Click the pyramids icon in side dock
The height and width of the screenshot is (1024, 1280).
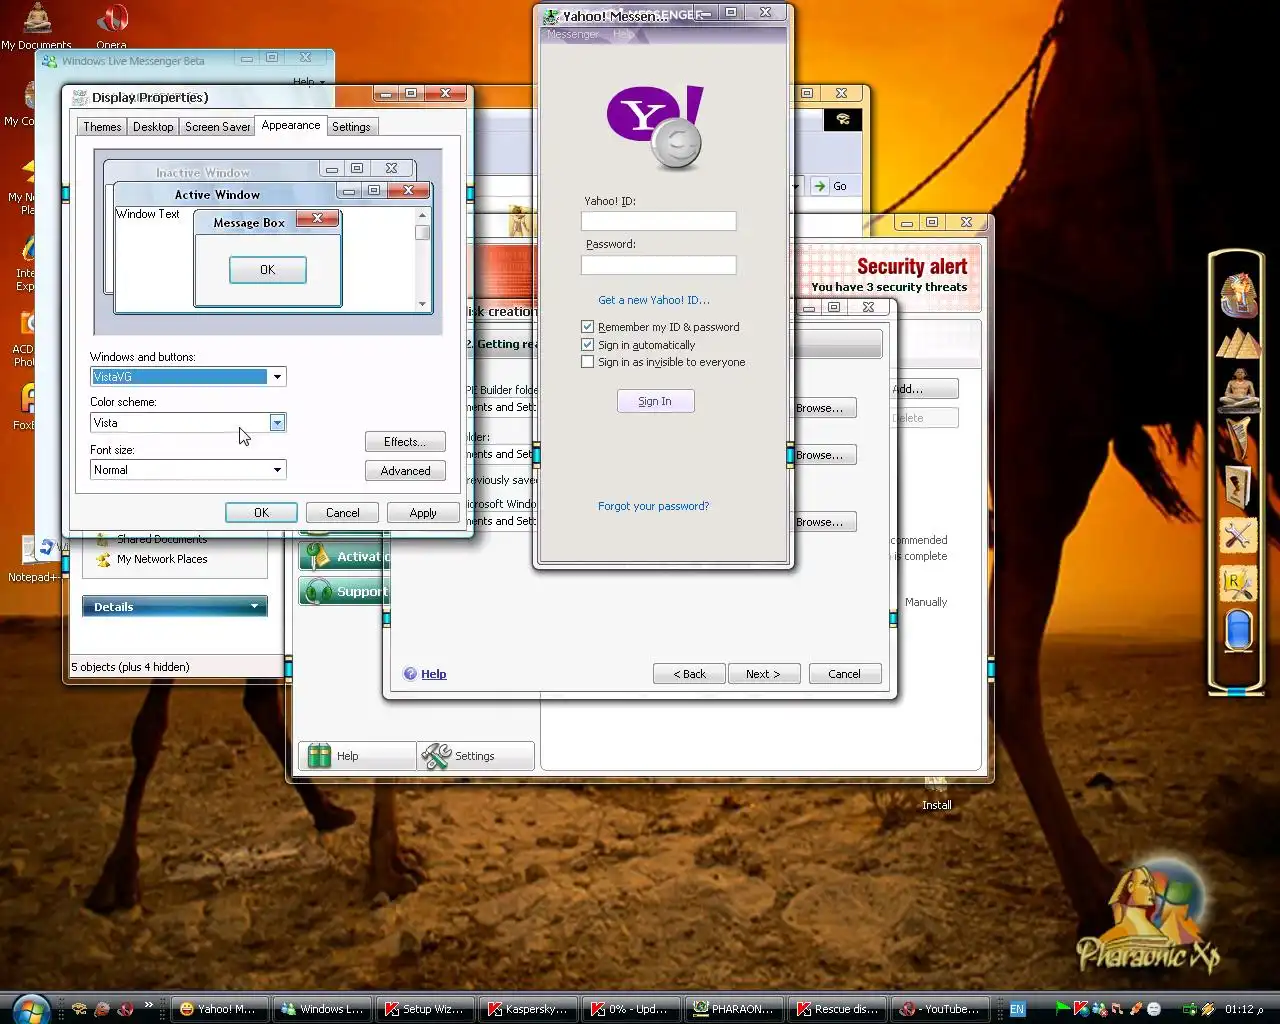(x=1238, y=345)
